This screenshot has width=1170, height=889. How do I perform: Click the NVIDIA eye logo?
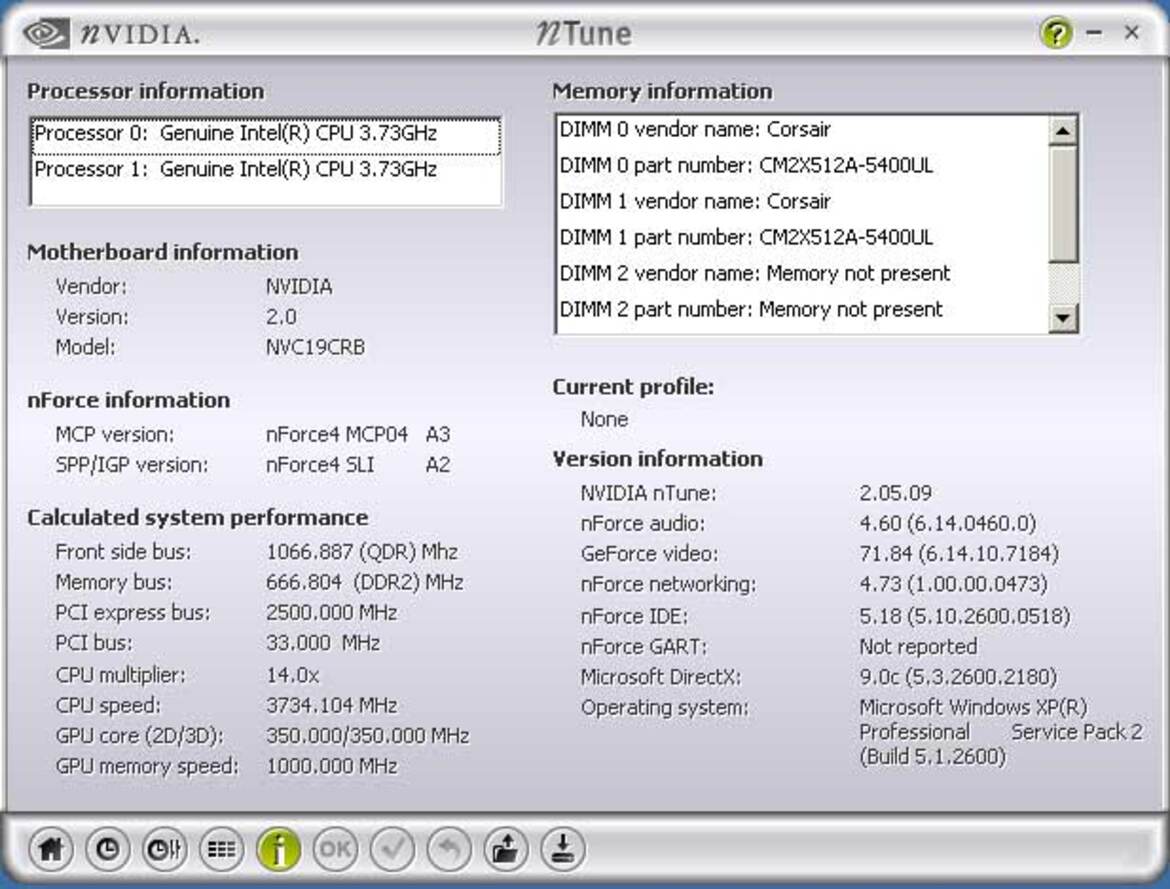point(45,34)
